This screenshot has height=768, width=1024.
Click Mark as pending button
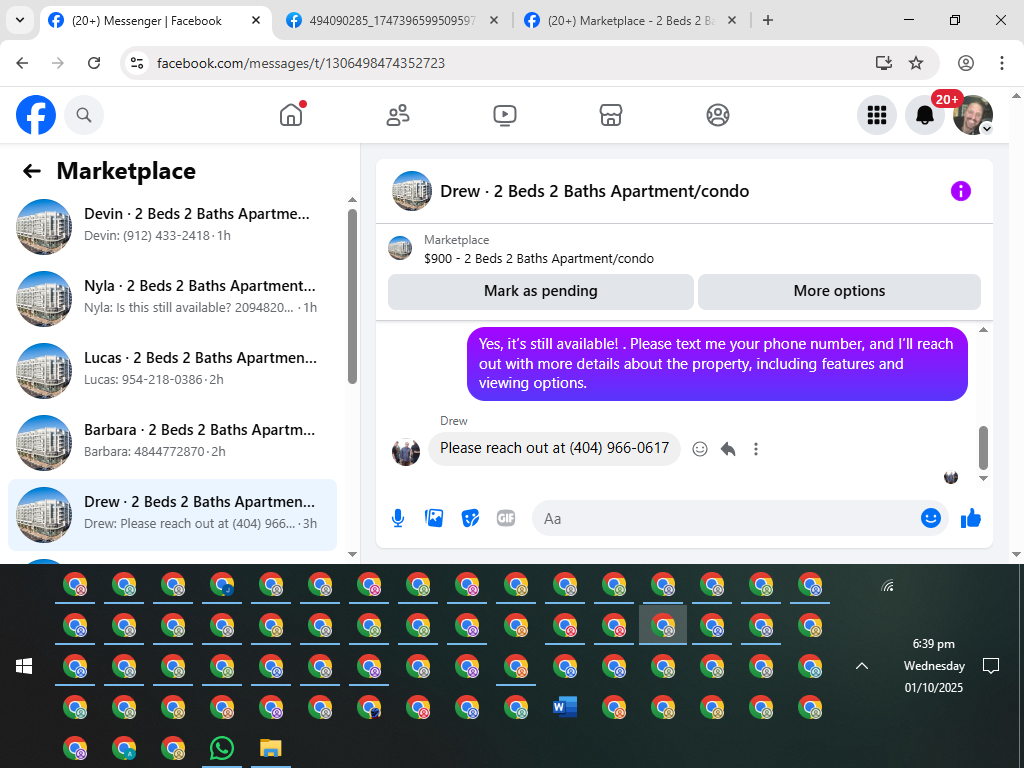click(541, 291)
